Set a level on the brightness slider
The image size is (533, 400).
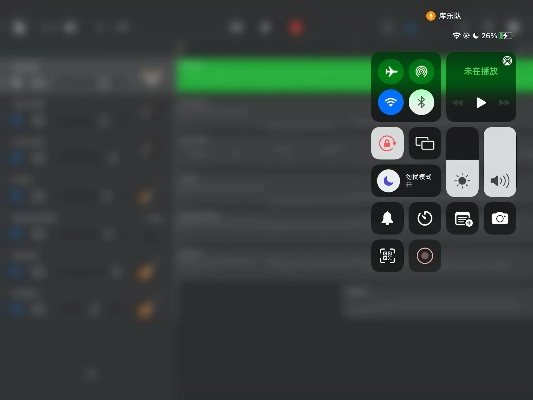tap(462, 162)
